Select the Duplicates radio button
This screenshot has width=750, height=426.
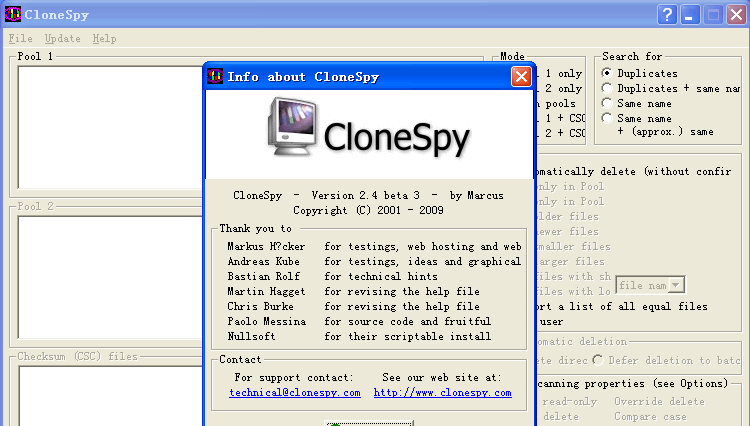click(607, 73)
